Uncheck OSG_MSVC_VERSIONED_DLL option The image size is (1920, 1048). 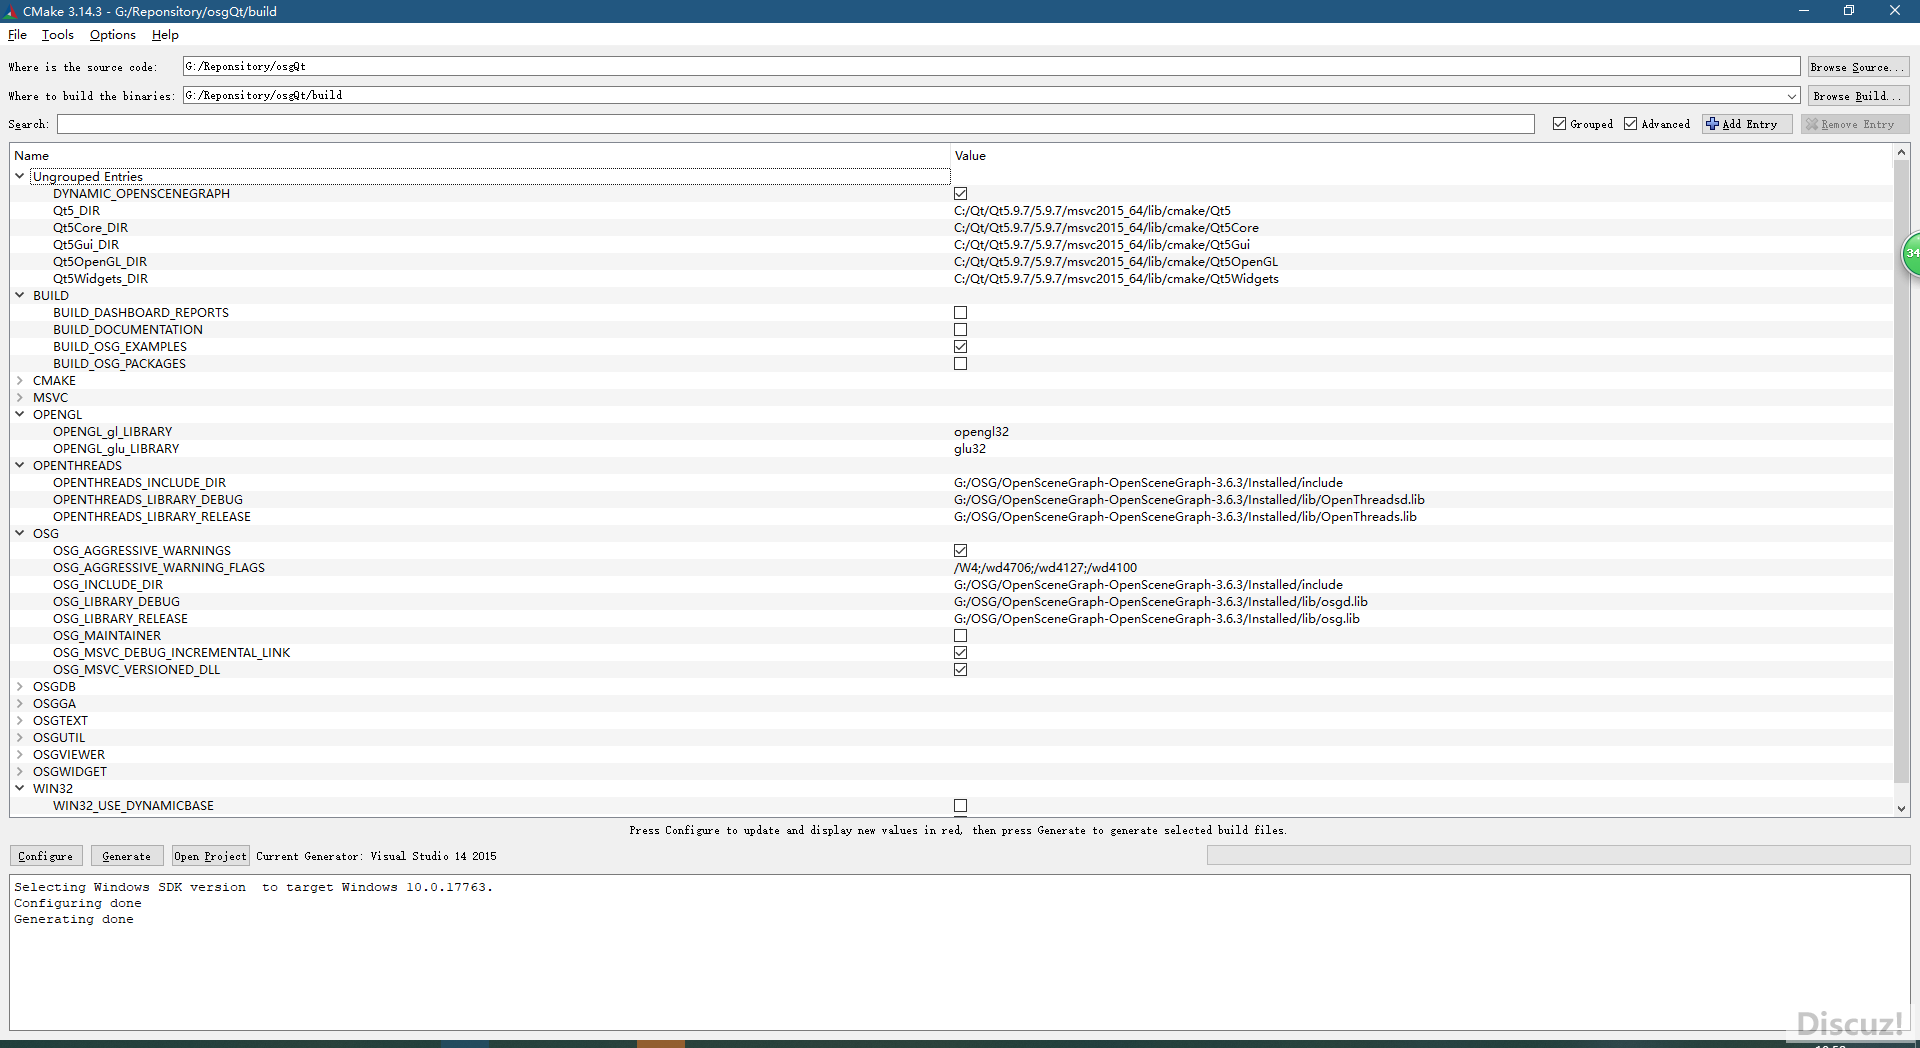[960, 670]
